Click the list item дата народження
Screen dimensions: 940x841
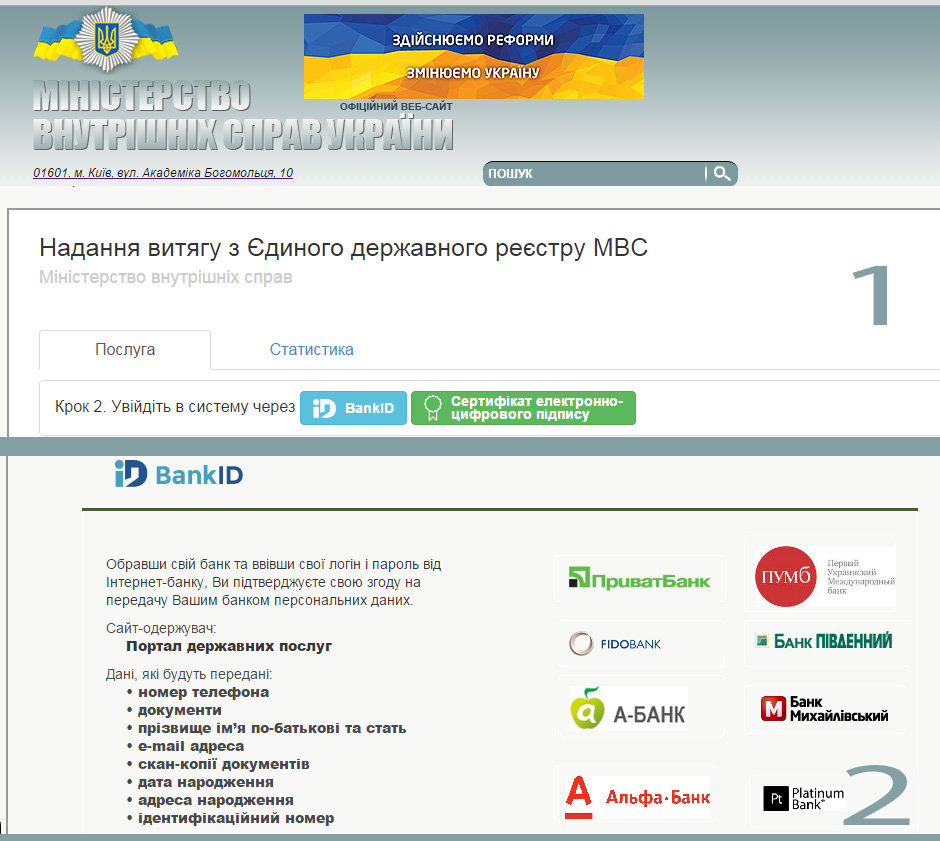tap(206, 782)
